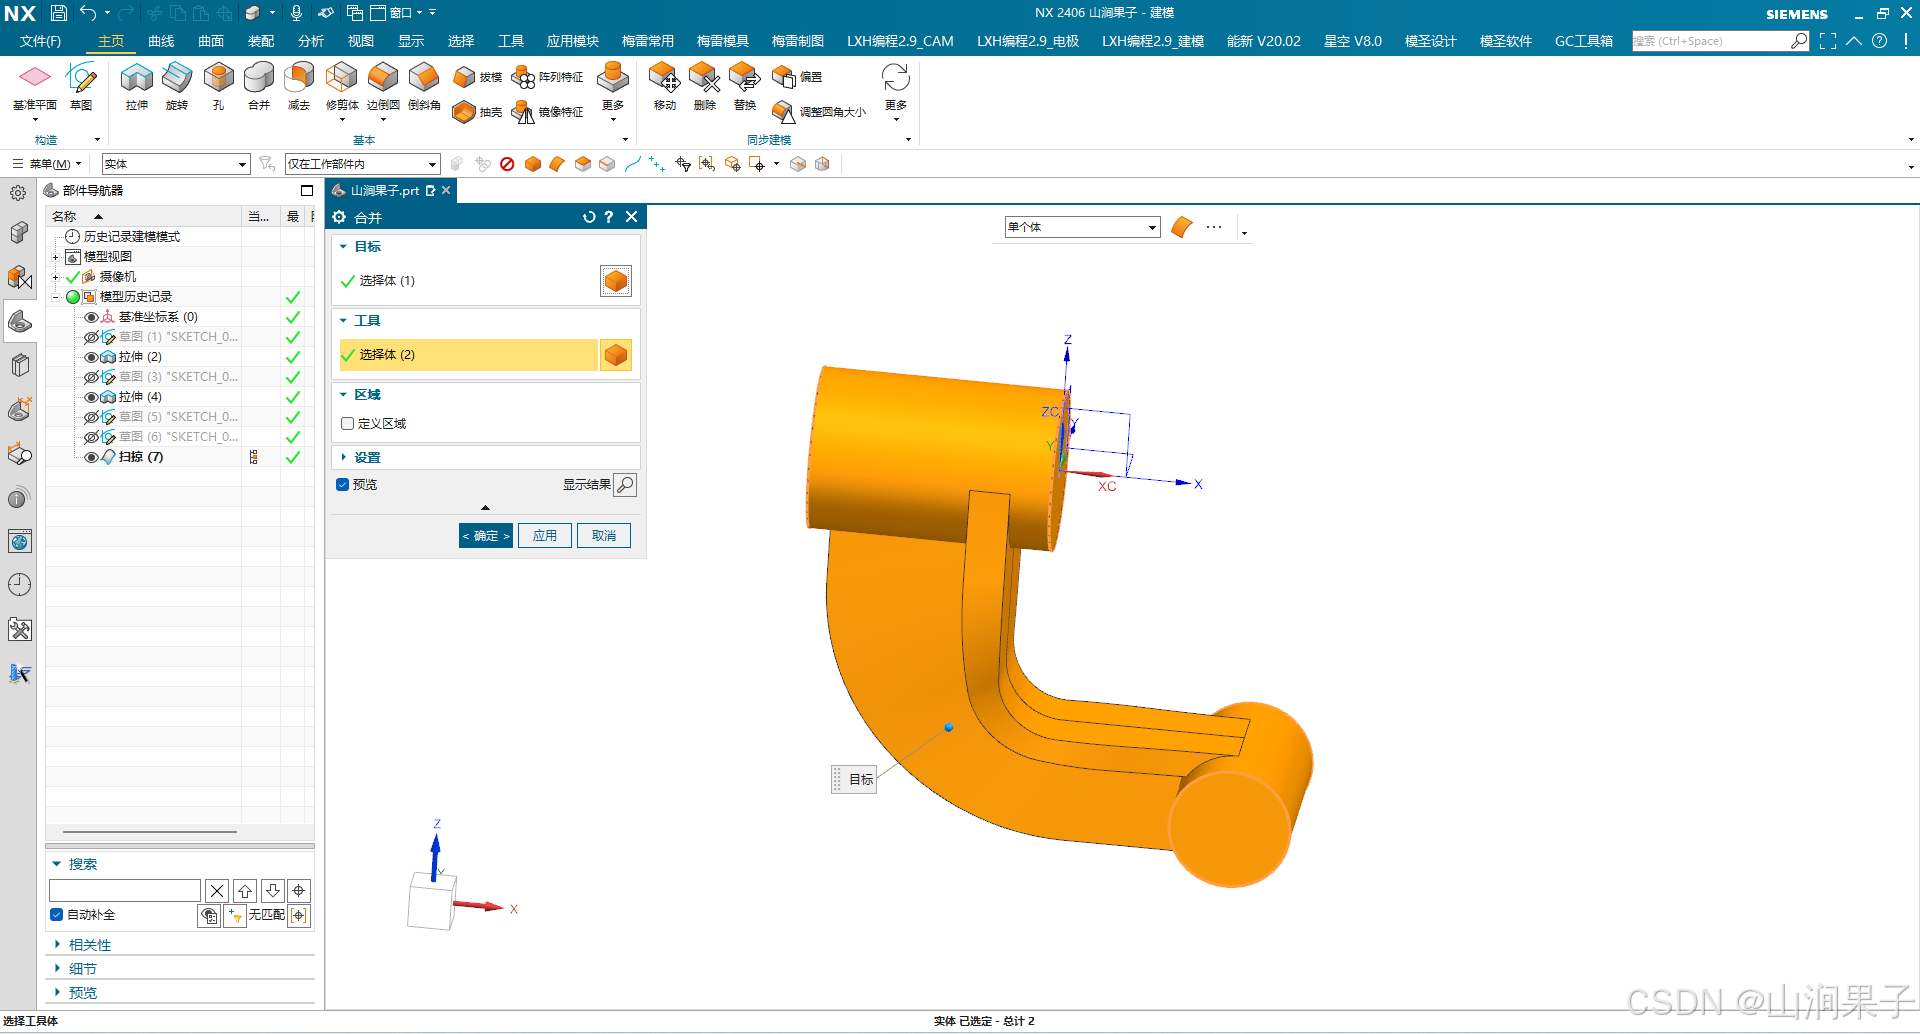Switch to the 曲线 ribbon tab

[161, 41]
